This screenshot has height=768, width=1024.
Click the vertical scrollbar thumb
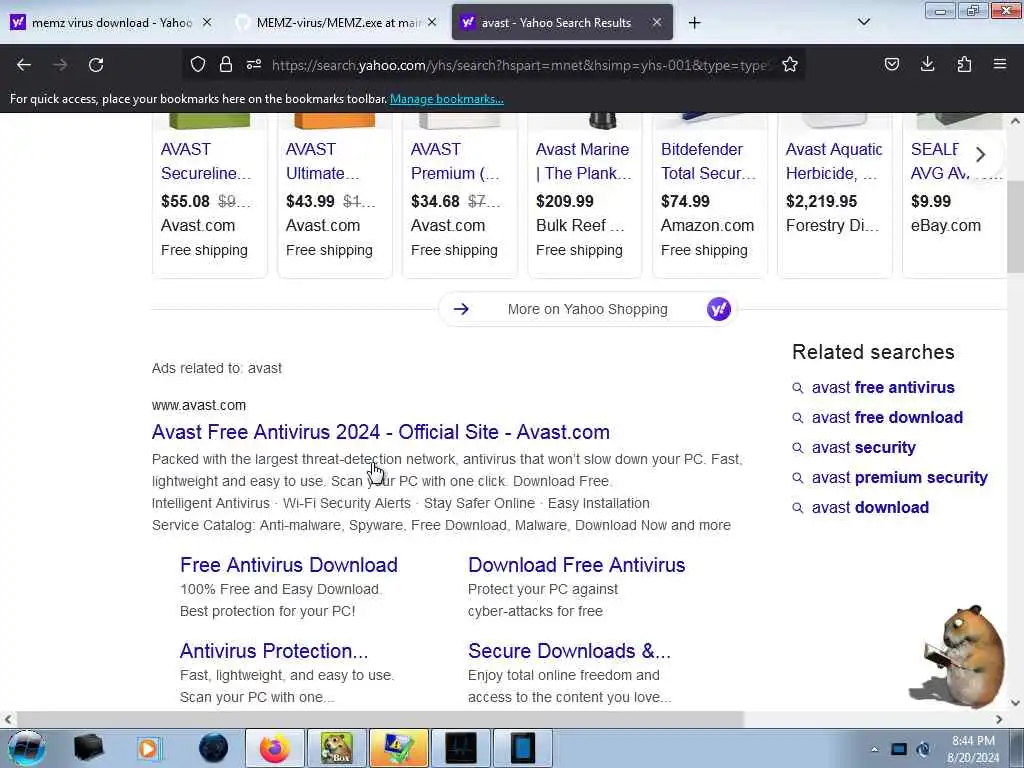[x=1015, y=227]
